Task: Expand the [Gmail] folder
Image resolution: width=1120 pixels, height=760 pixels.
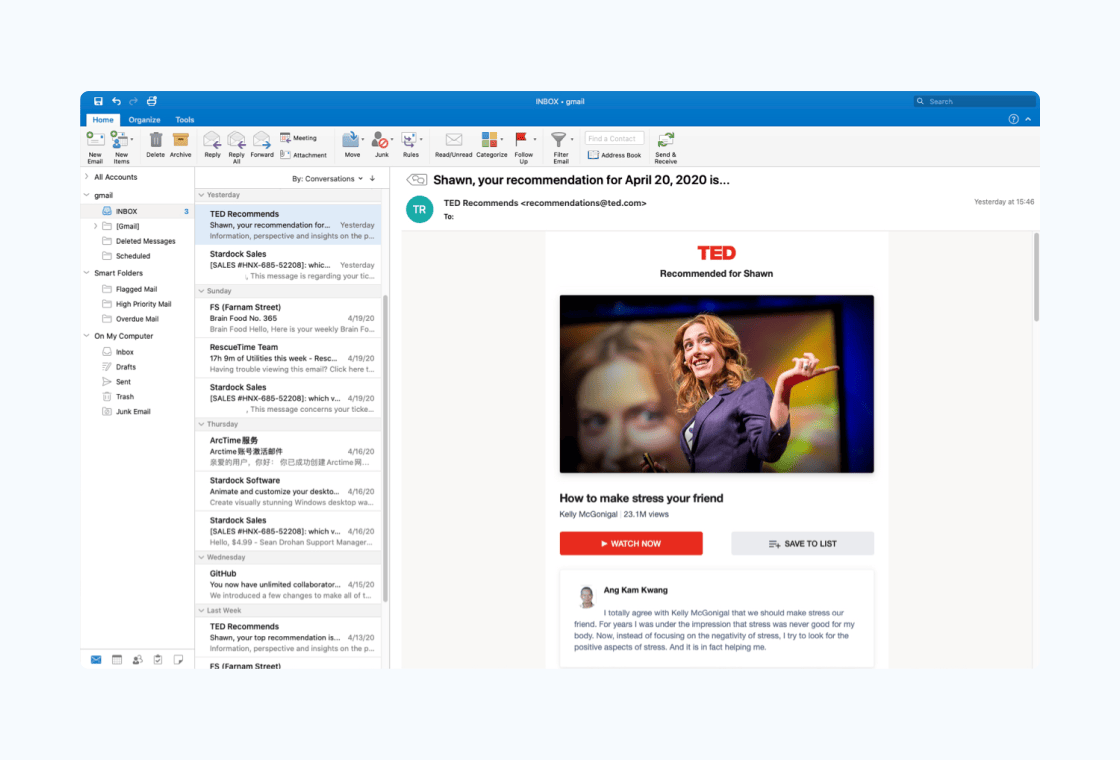Action: pos(96,226)
